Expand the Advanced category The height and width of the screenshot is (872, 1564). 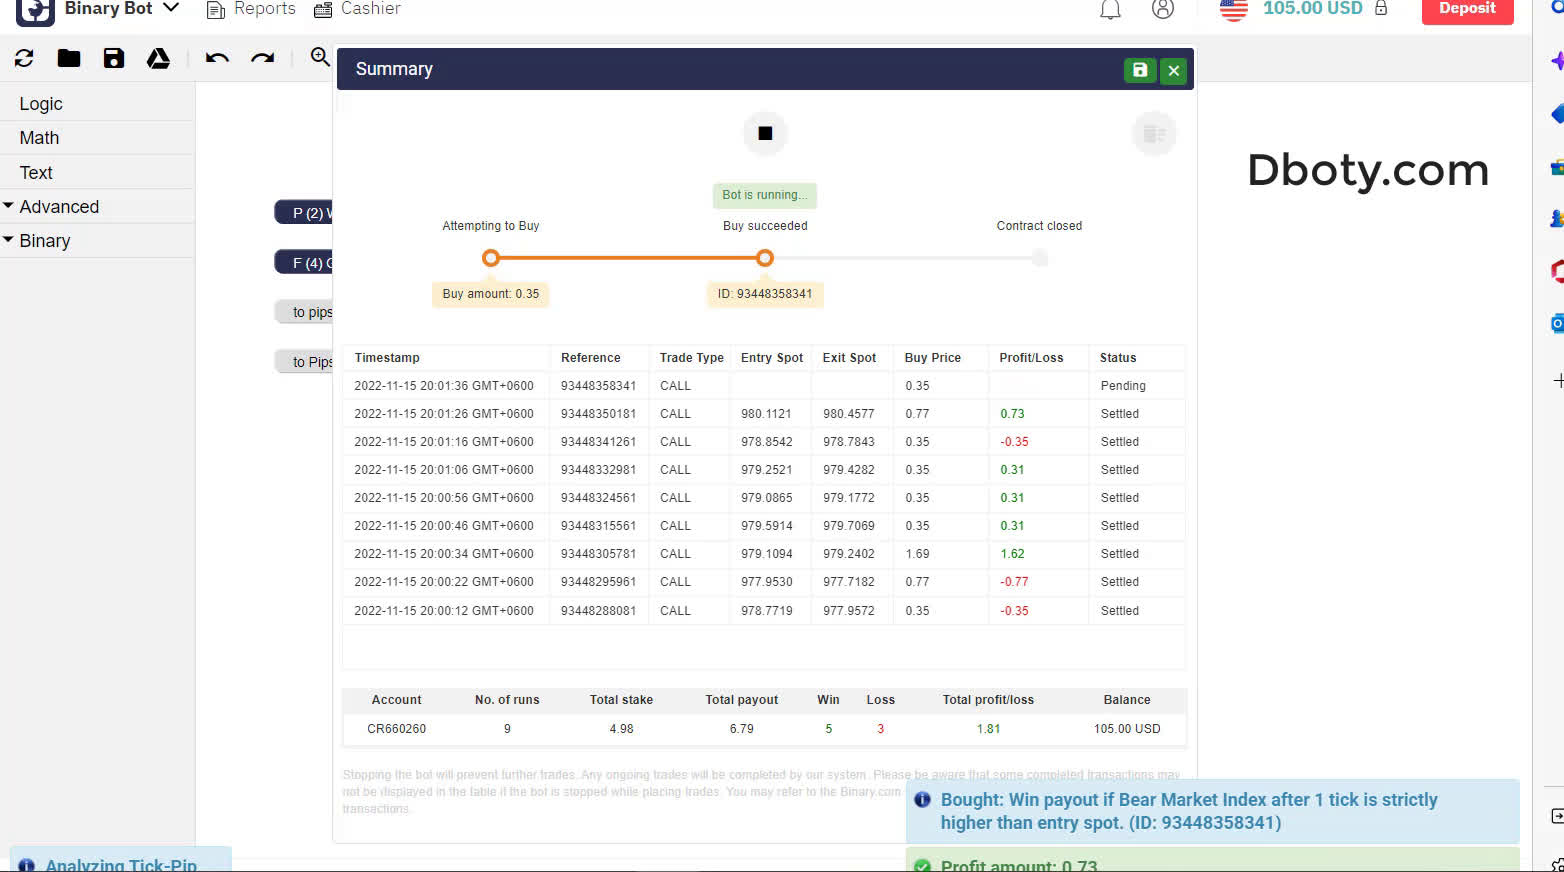tap(59, 207)
